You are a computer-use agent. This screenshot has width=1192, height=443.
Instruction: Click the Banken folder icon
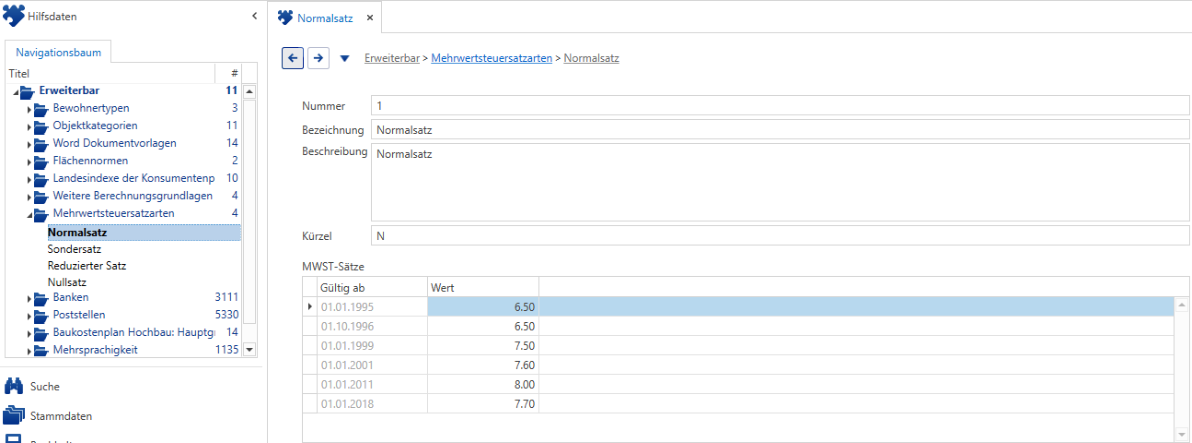coord(40,297)
